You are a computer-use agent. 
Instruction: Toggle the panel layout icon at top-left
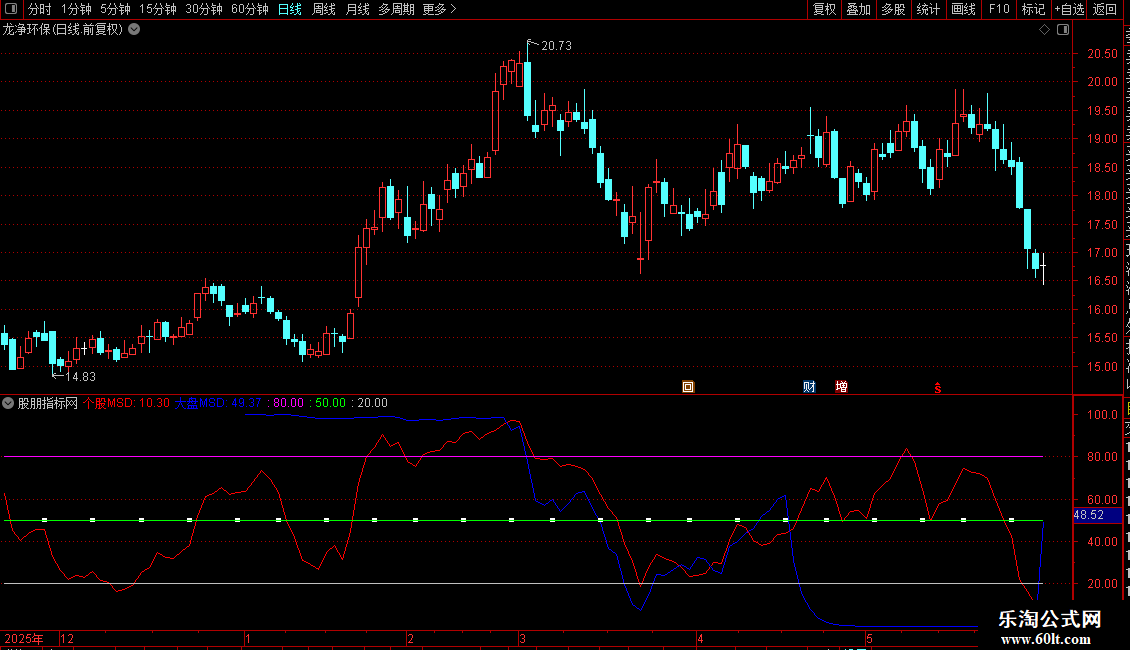pyautogui.click(x=11, y=9)
